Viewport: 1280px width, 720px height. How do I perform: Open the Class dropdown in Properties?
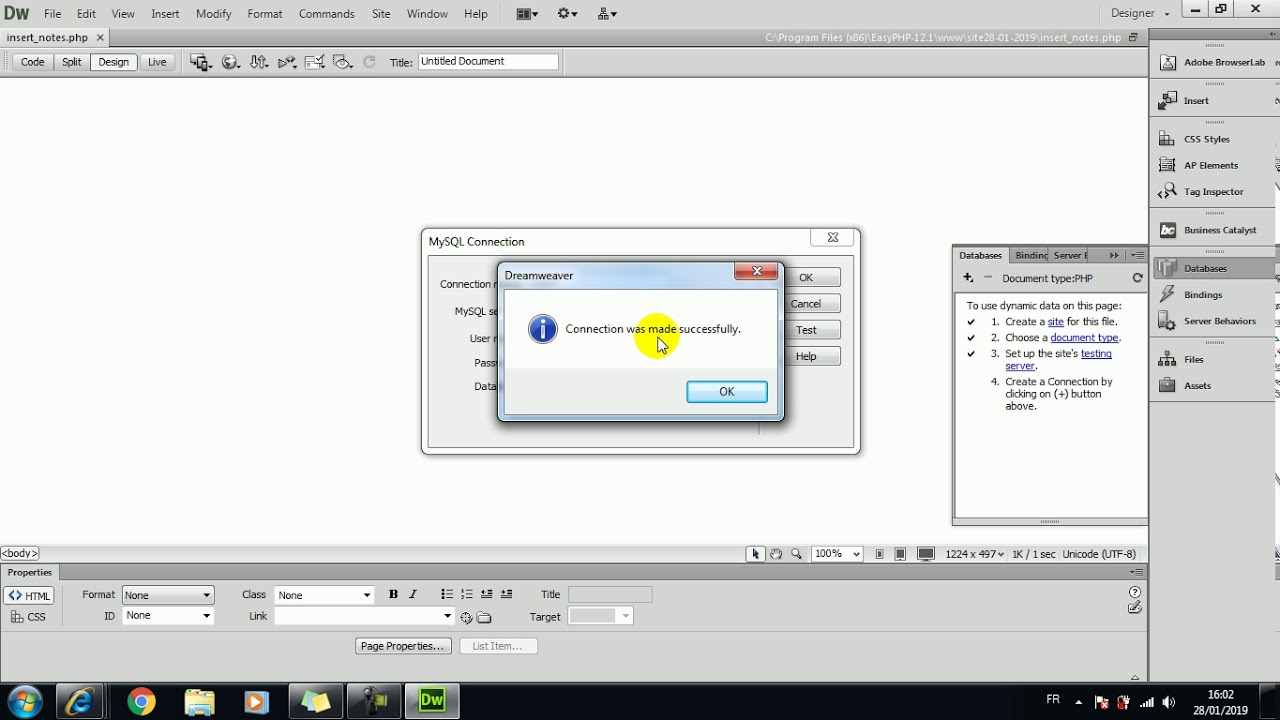tap(324, 595)
